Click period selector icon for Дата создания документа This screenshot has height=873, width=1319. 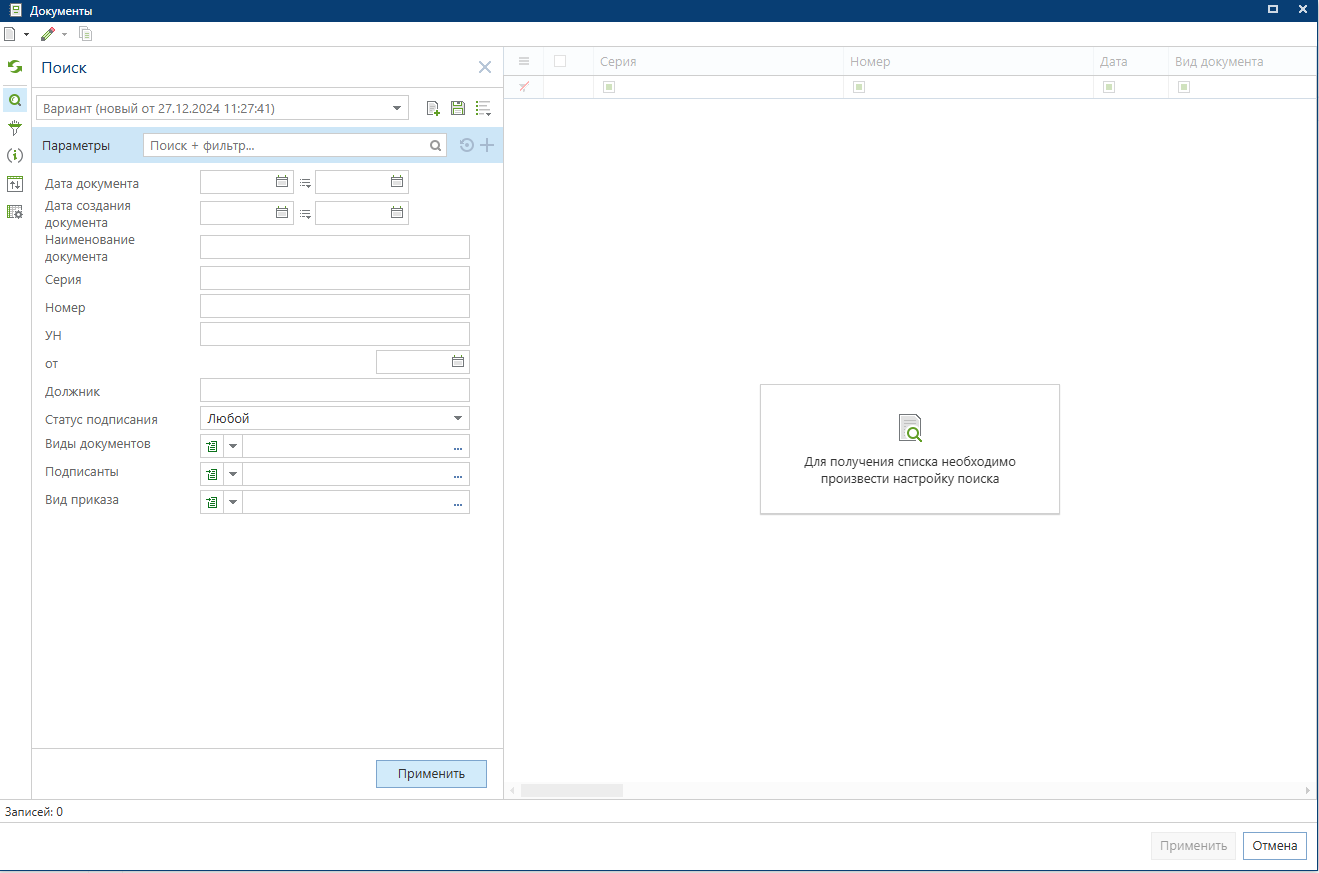pyautogui.click(x=305, y=213)
